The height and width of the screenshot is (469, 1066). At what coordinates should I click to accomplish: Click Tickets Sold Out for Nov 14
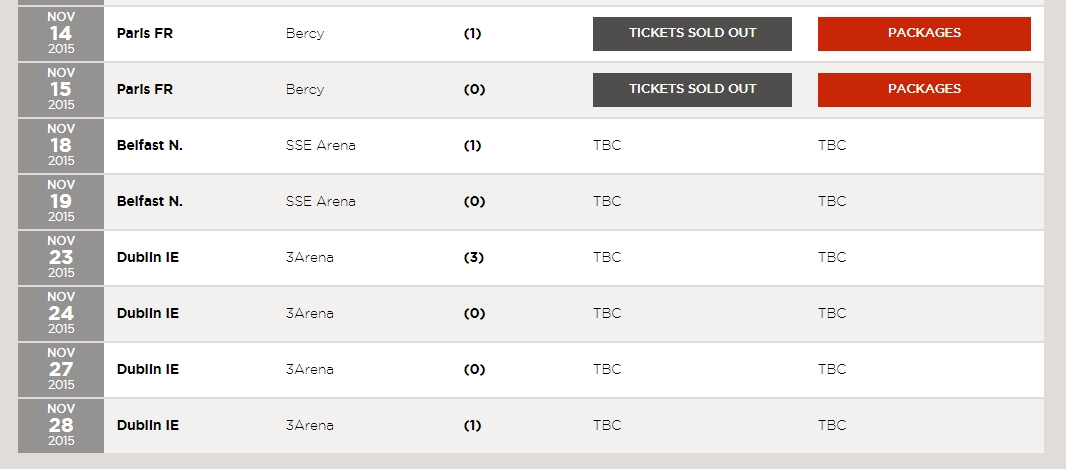(692, 34)
